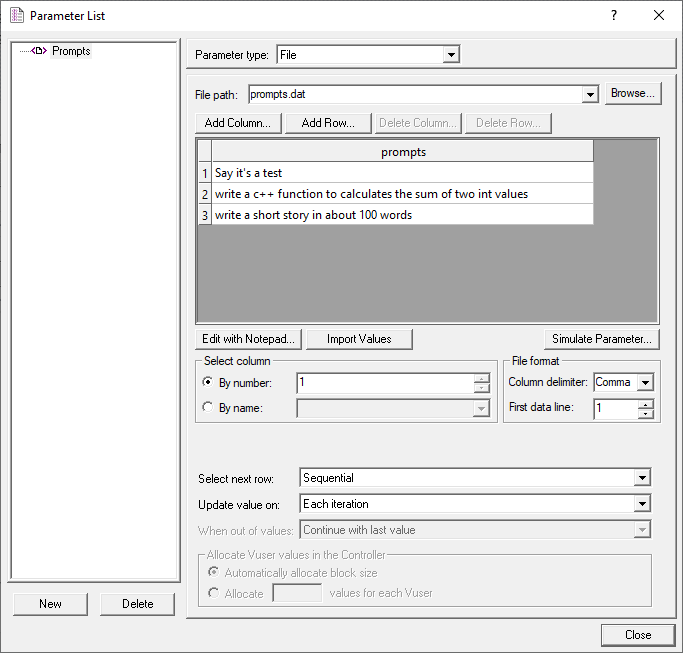Image resolution: width=683 pixels, height=653 pixels.
Task: Click the Simulate Parameter button
Action: [x=601, y=339]
